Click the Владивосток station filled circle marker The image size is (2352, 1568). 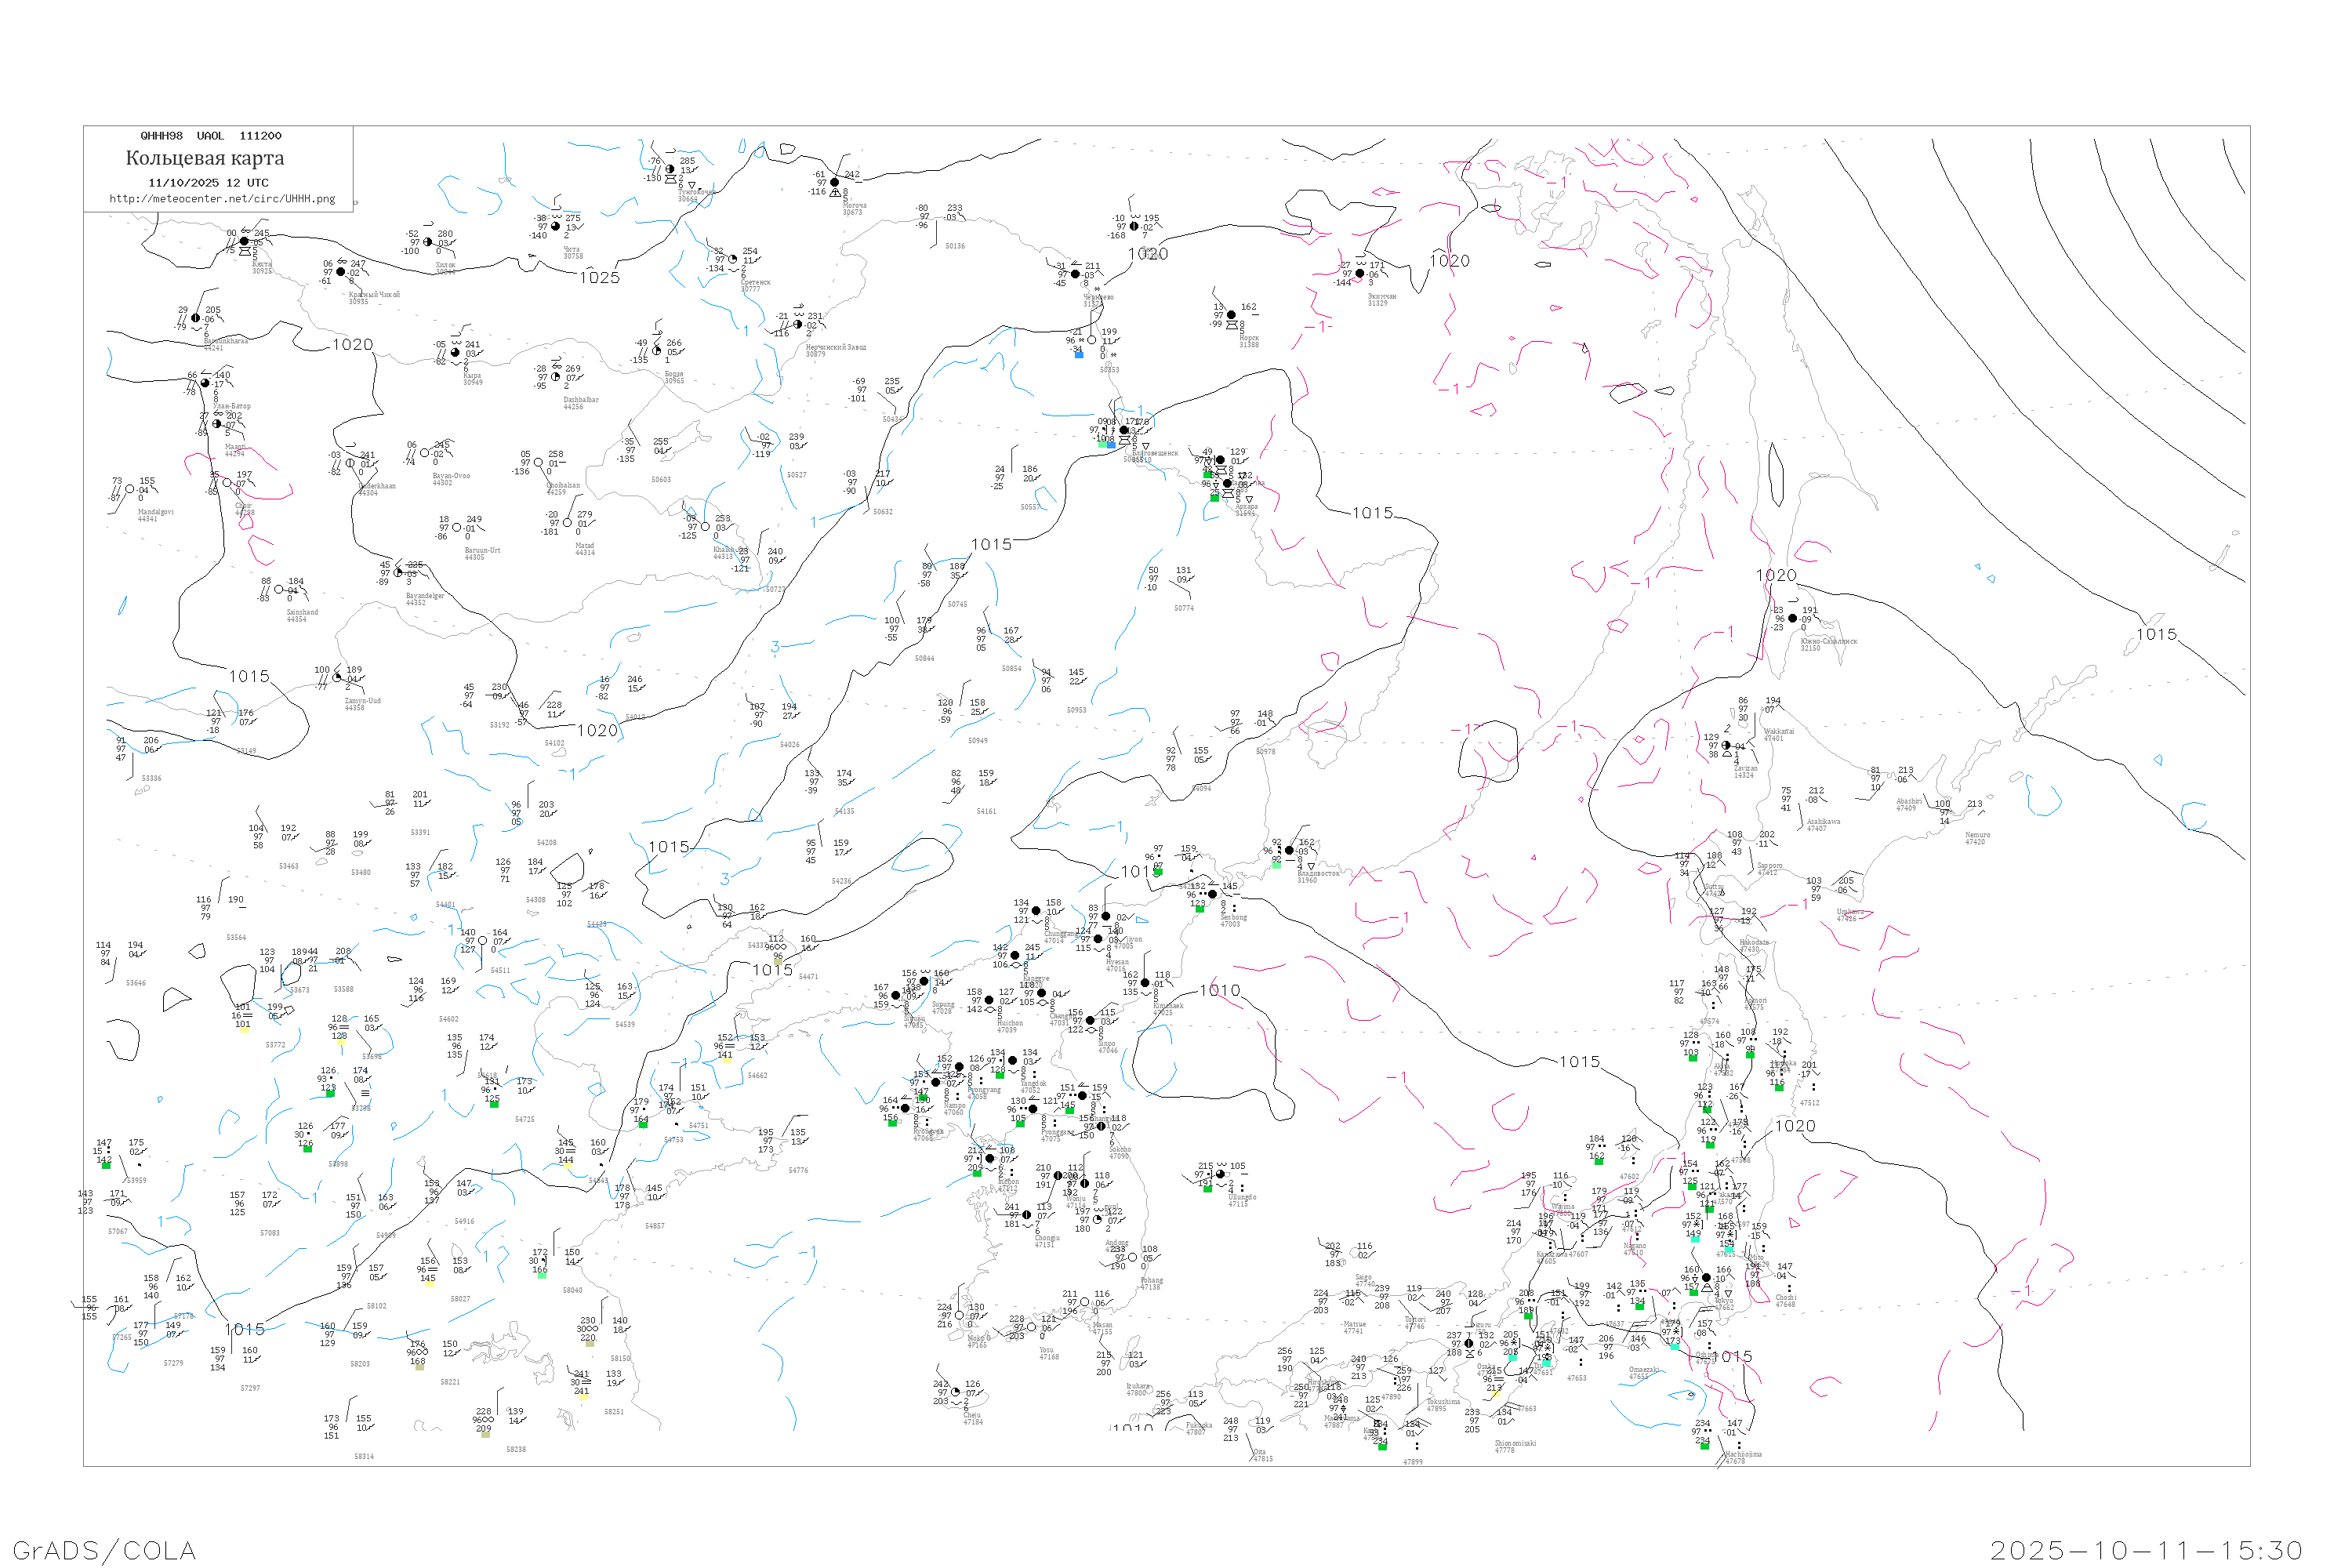pos(1289,851)
